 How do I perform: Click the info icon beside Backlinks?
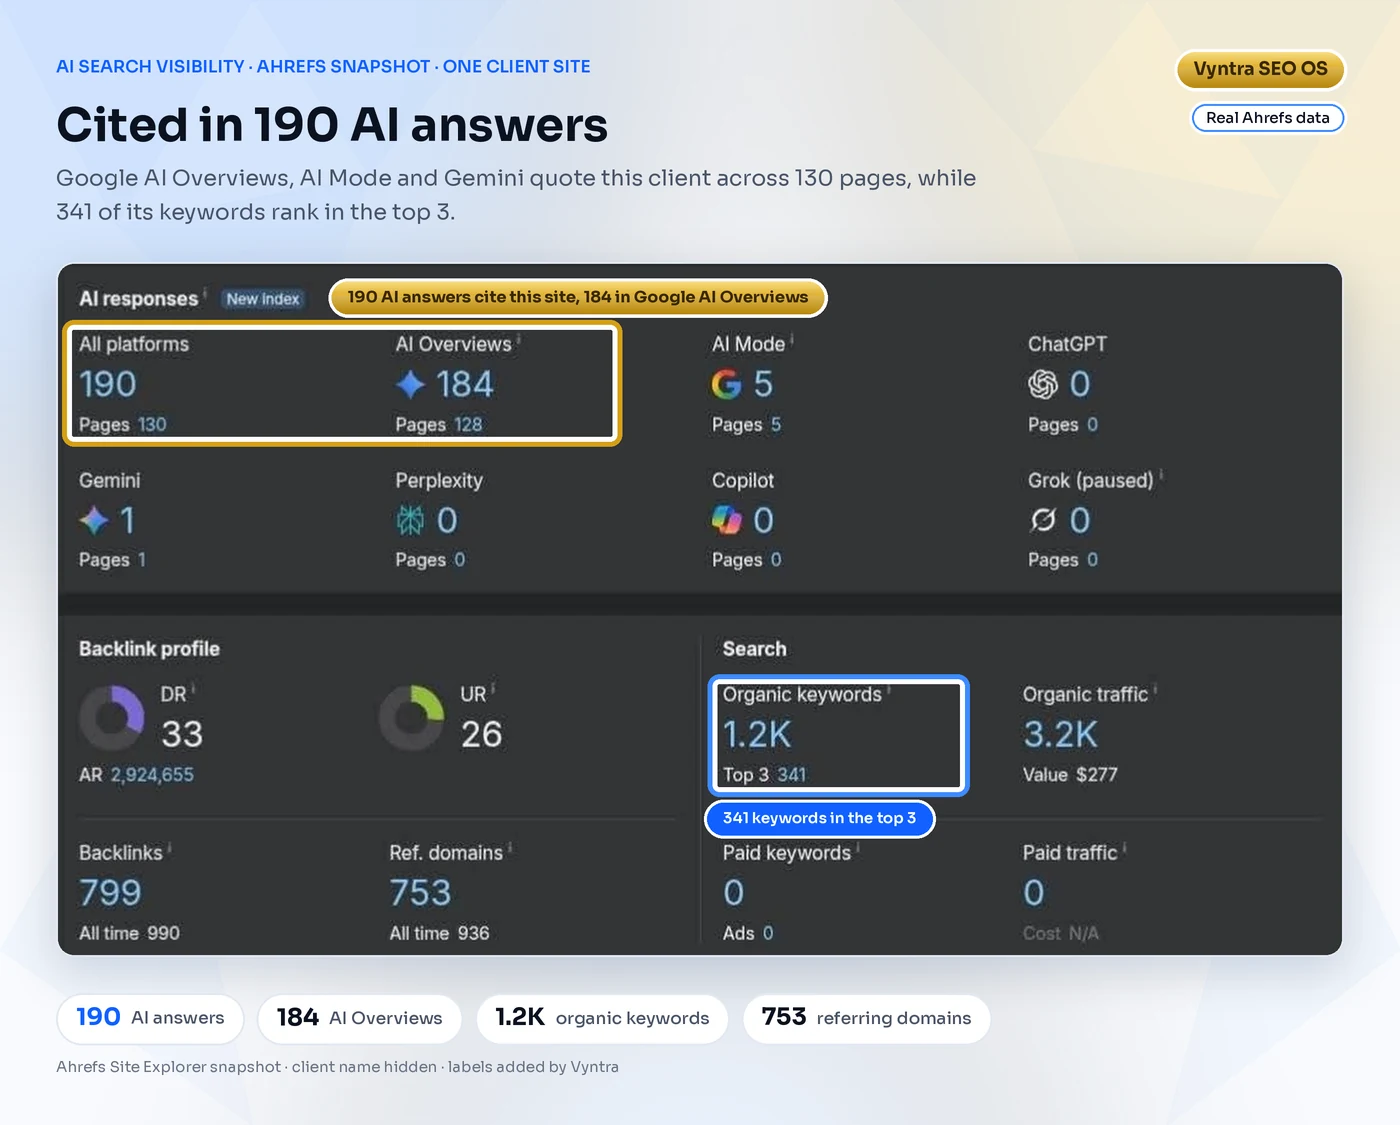pyautogui.click(x=169, y=848)
